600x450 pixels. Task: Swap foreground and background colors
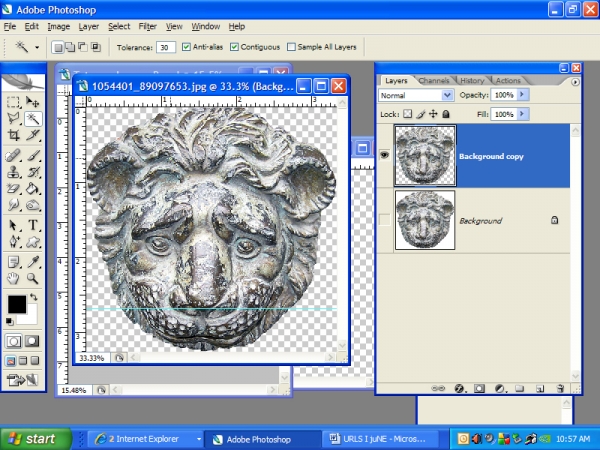(x=34, y=297)
